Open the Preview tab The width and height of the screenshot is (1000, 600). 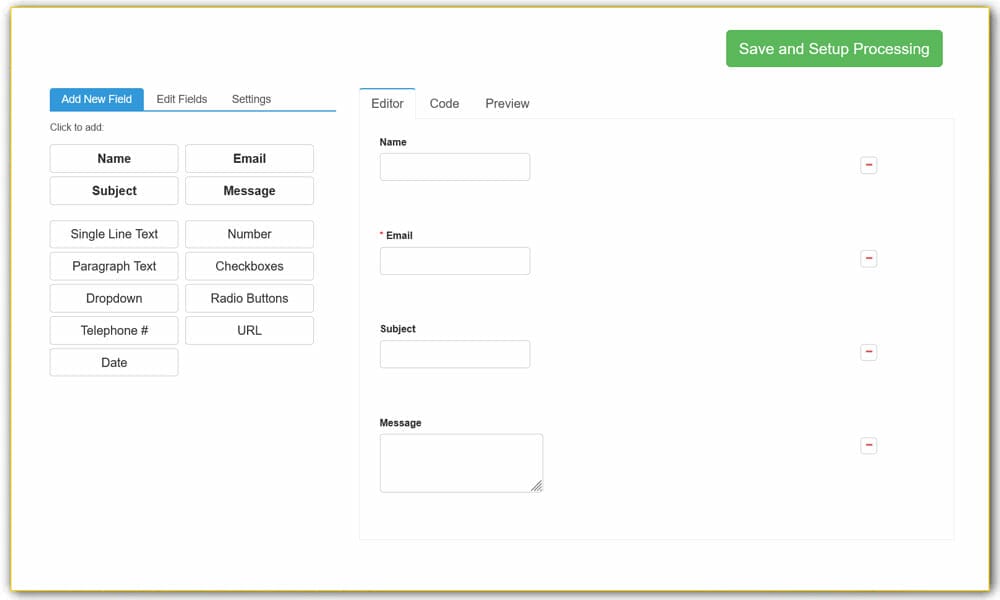(x=507, y=103)
